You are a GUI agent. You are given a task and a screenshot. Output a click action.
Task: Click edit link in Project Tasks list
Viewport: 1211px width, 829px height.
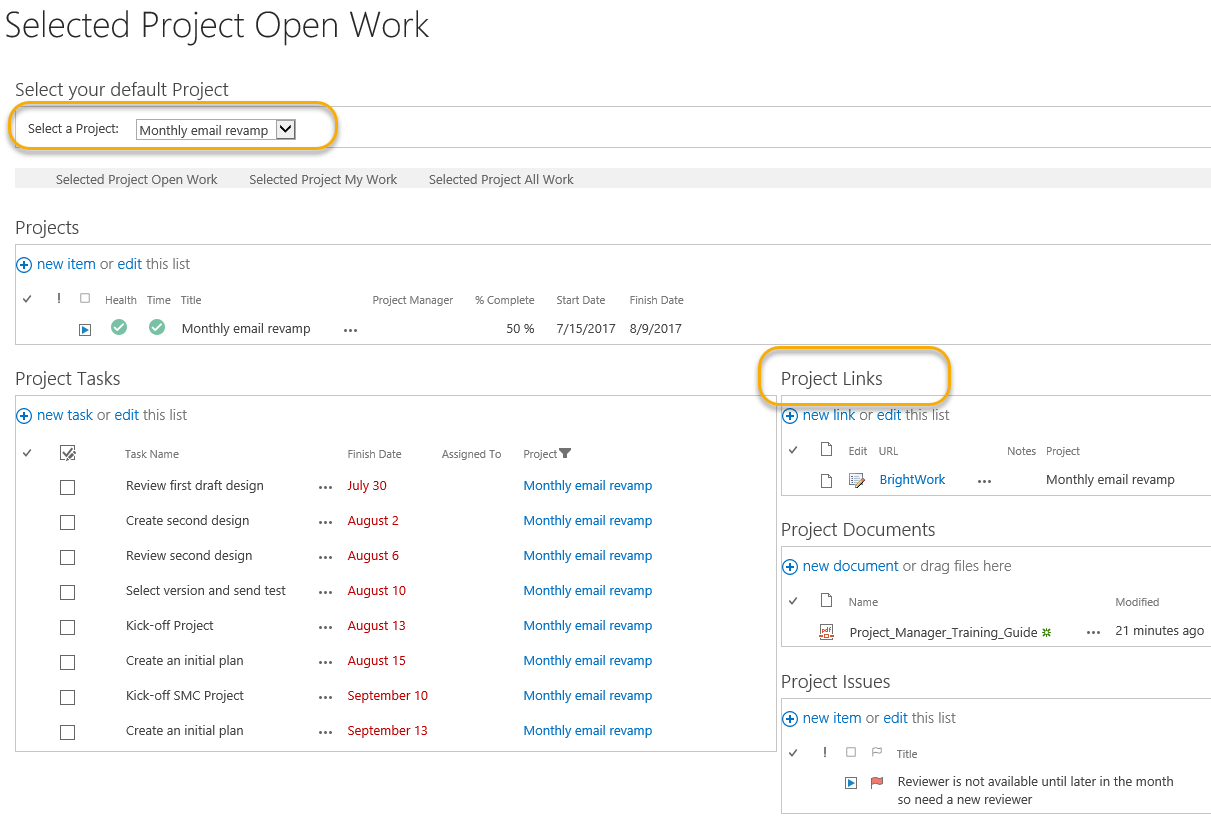[x=127, y=415]
